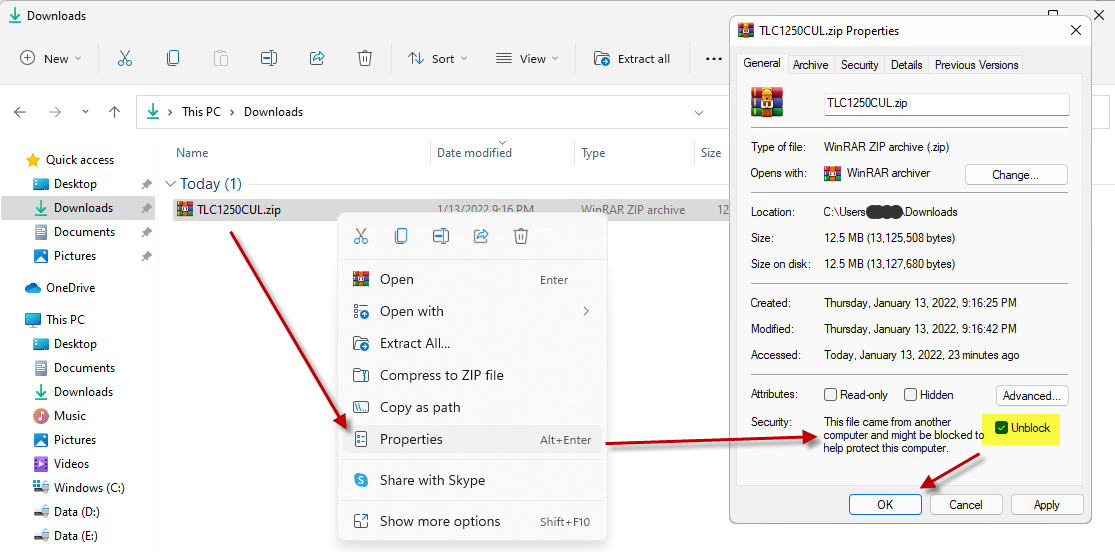The width and height of the screenshot is (1115, 552).
Task: Click the Delete icon in context menu
Action: point(520,236)
